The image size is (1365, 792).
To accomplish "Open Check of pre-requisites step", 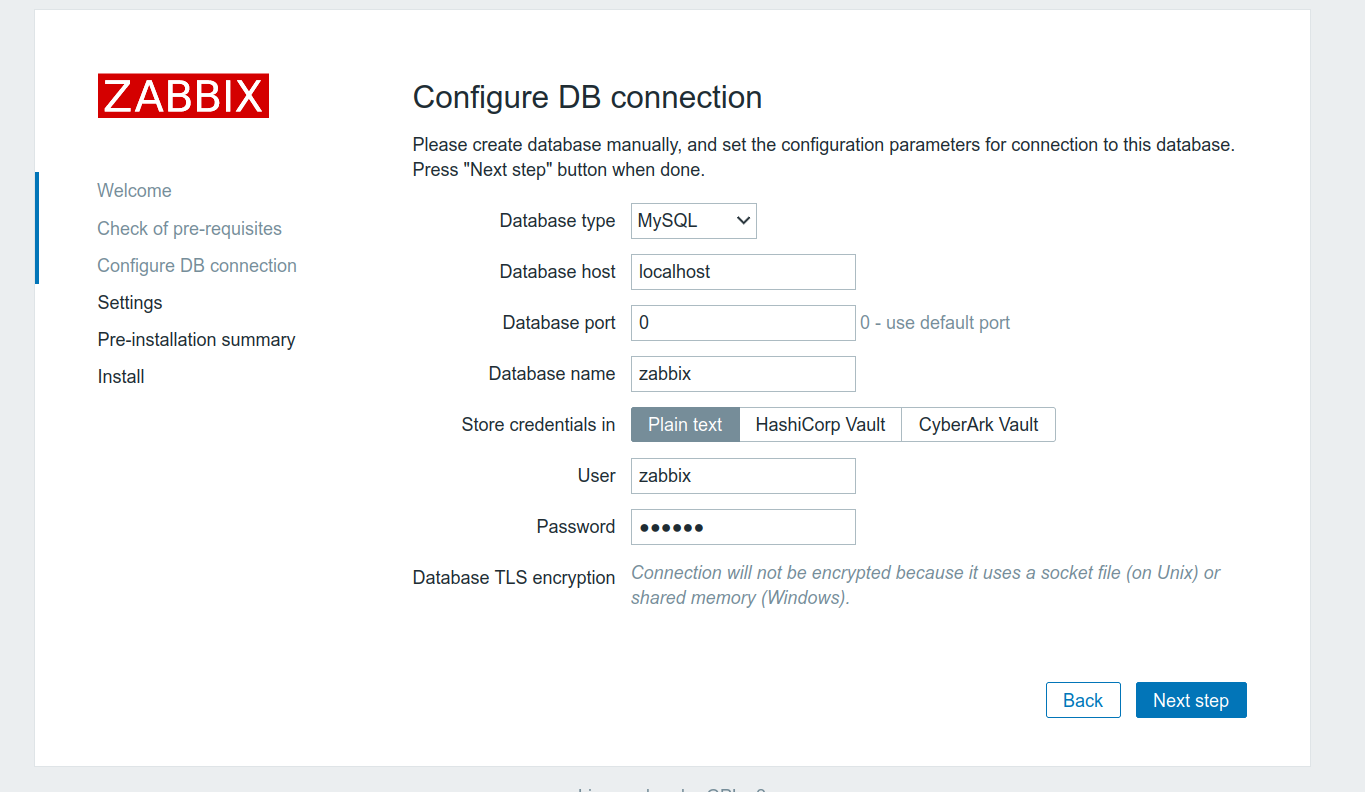I will tap(189, 229).
